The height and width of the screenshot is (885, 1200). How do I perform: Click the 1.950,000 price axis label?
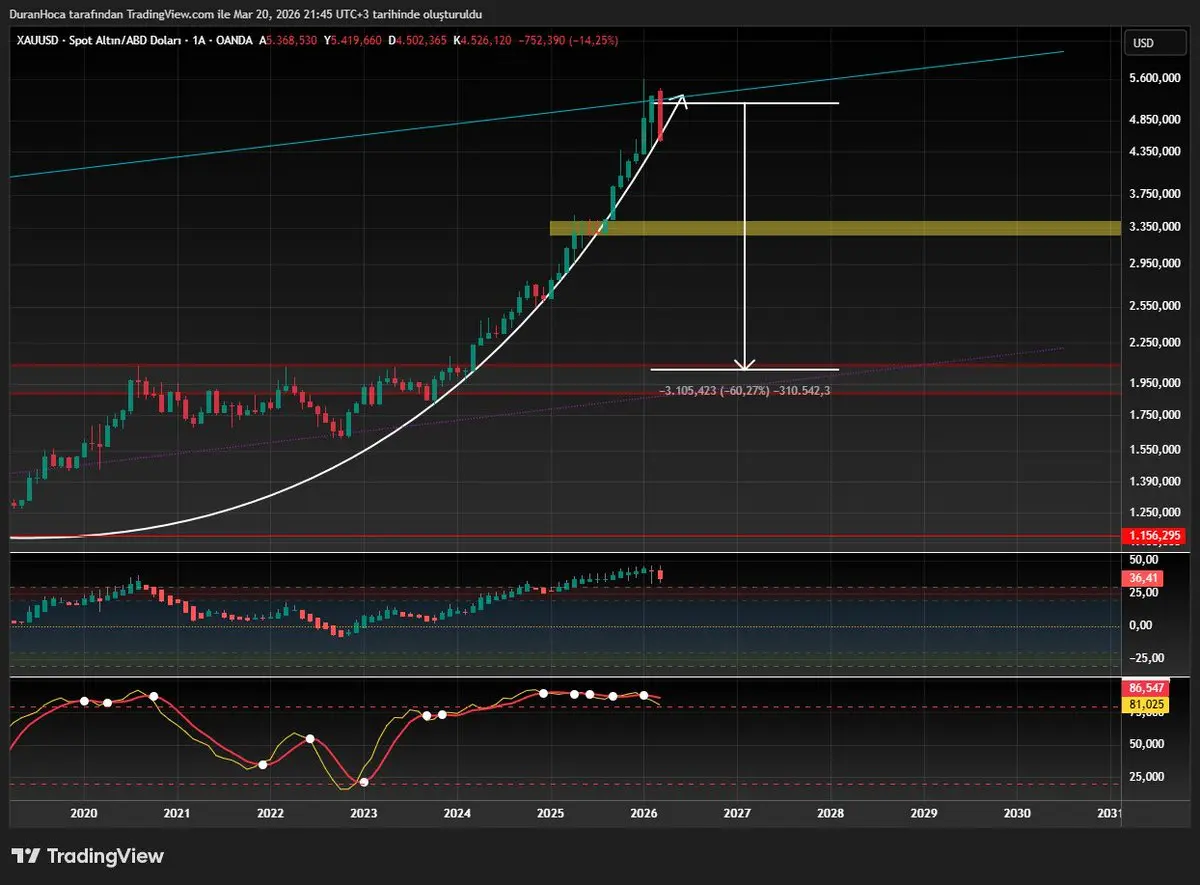pyautogui.click(x=1157, y=383)
